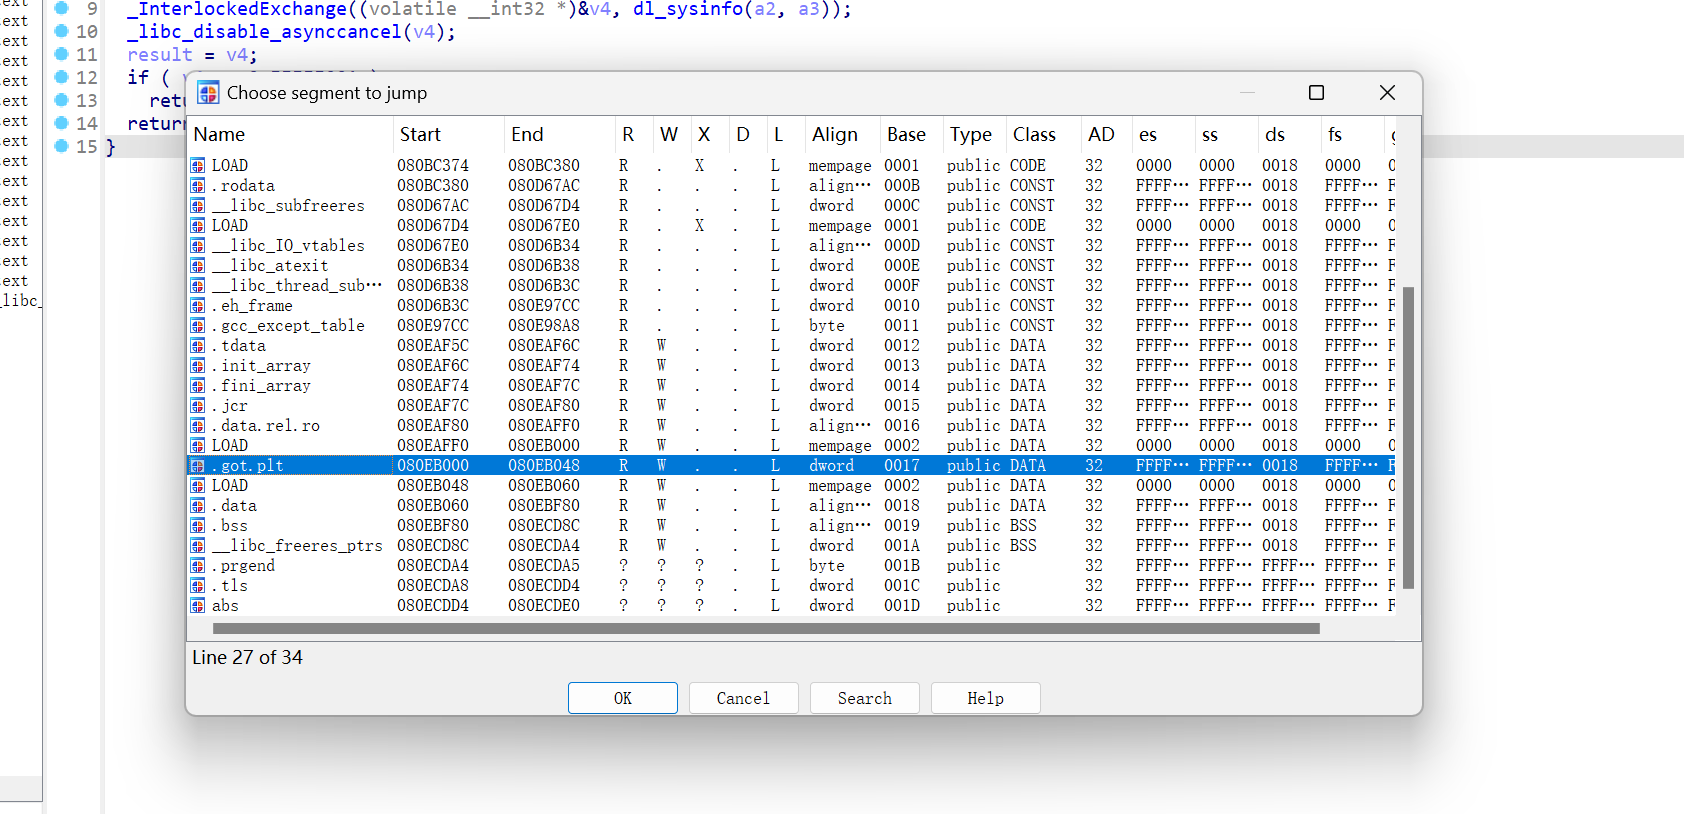Click the .tdata segment icon
This screenshot has height=814, width=1684.
pyautogui.click(x=198, y=345)
